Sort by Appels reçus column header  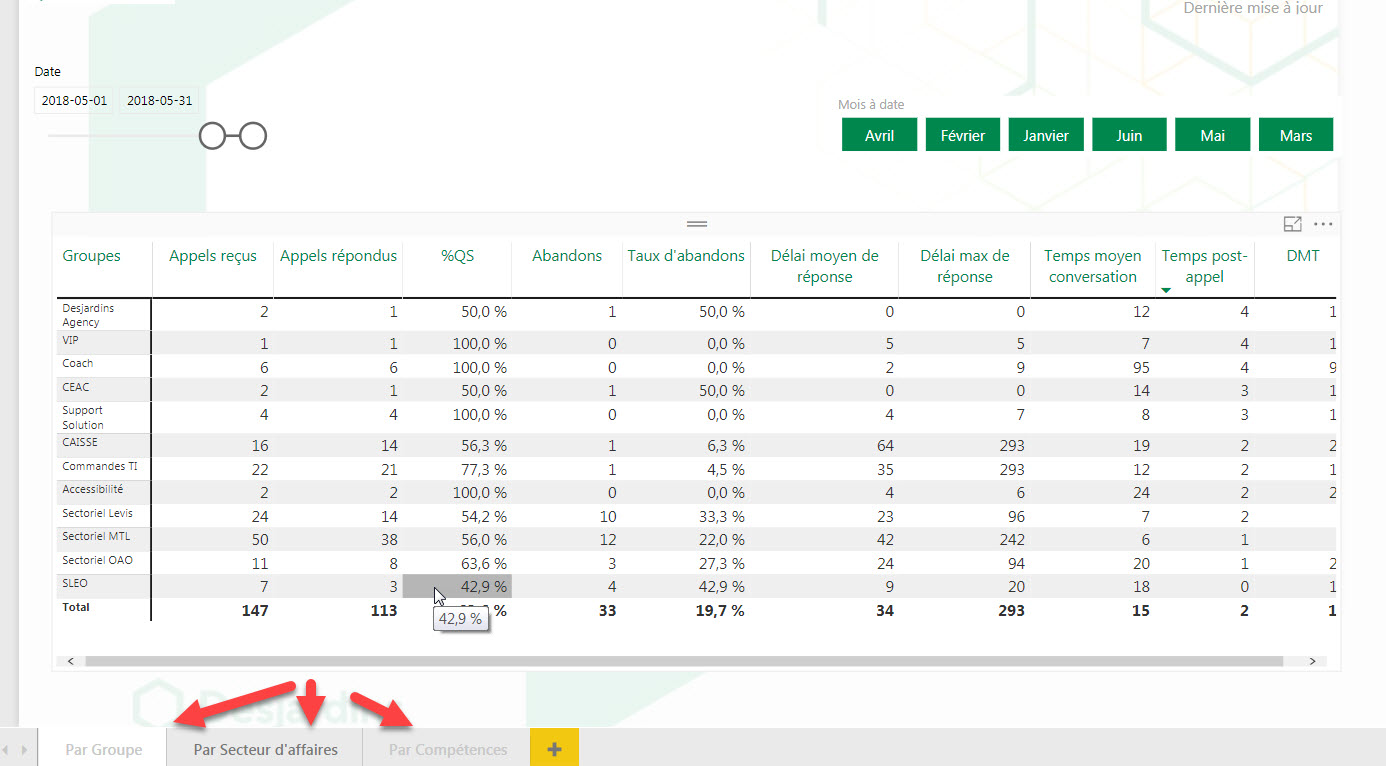213,256
